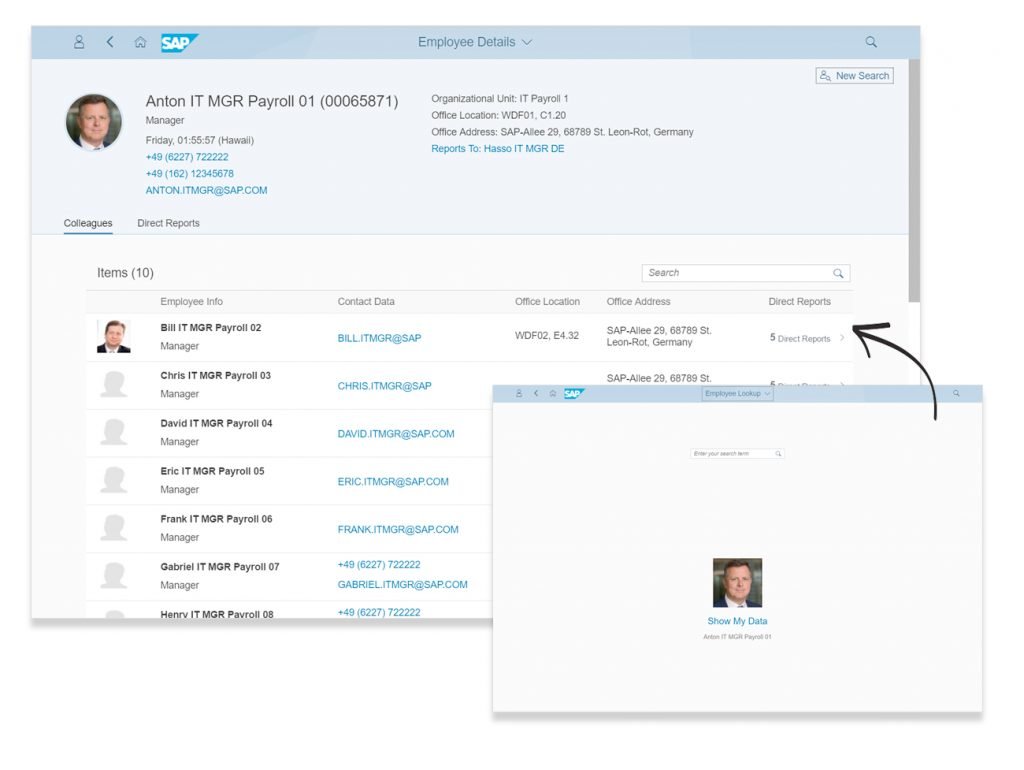Click the profile icon in the Employee Lookup window
1024x770 pixels.
tap(518, 393)
